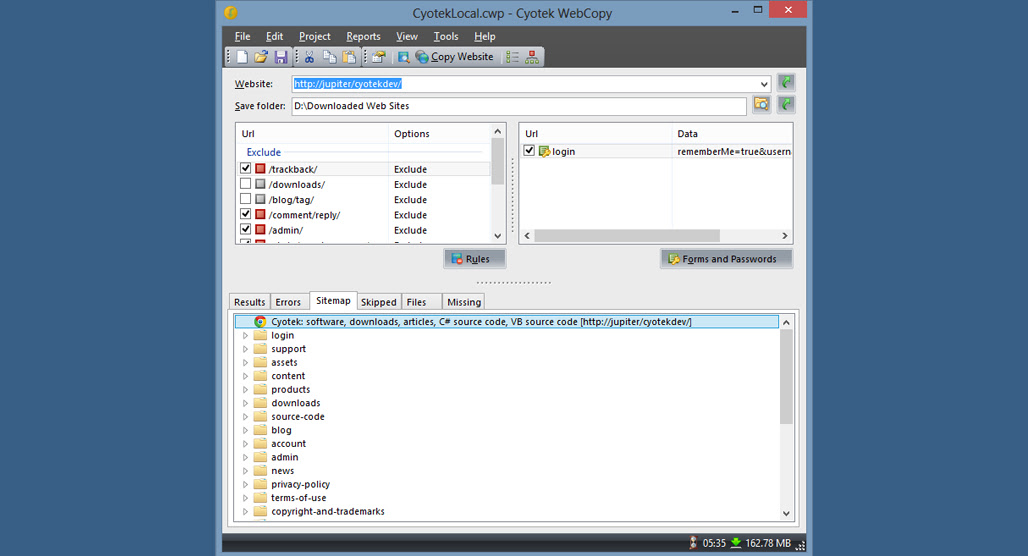
Task: Click the sitemap vertical scrollbar thumb
Action: pos(786,377)
